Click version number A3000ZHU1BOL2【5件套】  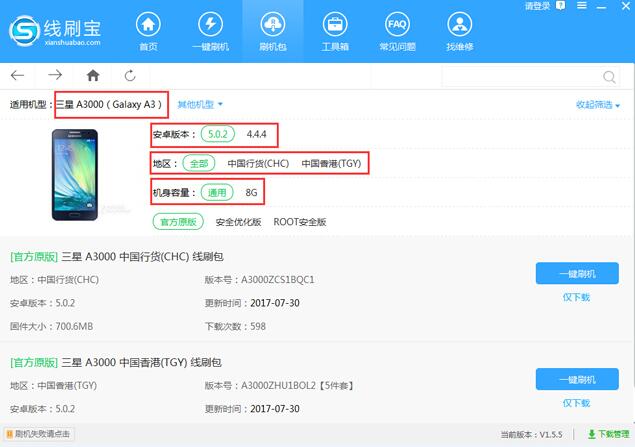coord(298,385)
